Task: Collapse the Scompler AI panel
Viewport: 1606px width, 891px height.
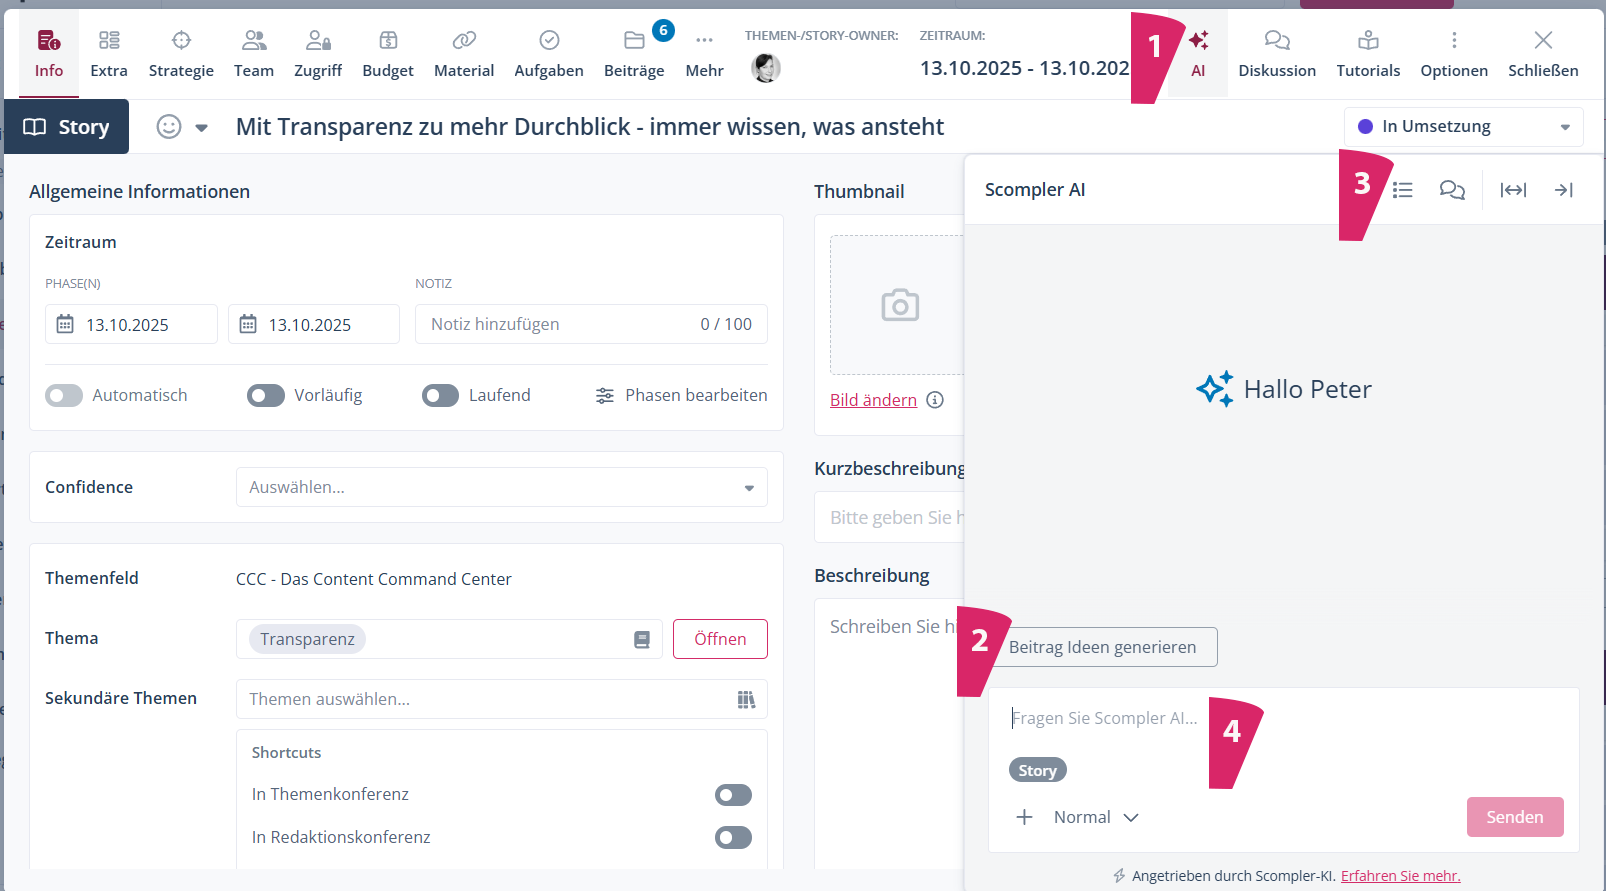Action: click(1564, 190)
